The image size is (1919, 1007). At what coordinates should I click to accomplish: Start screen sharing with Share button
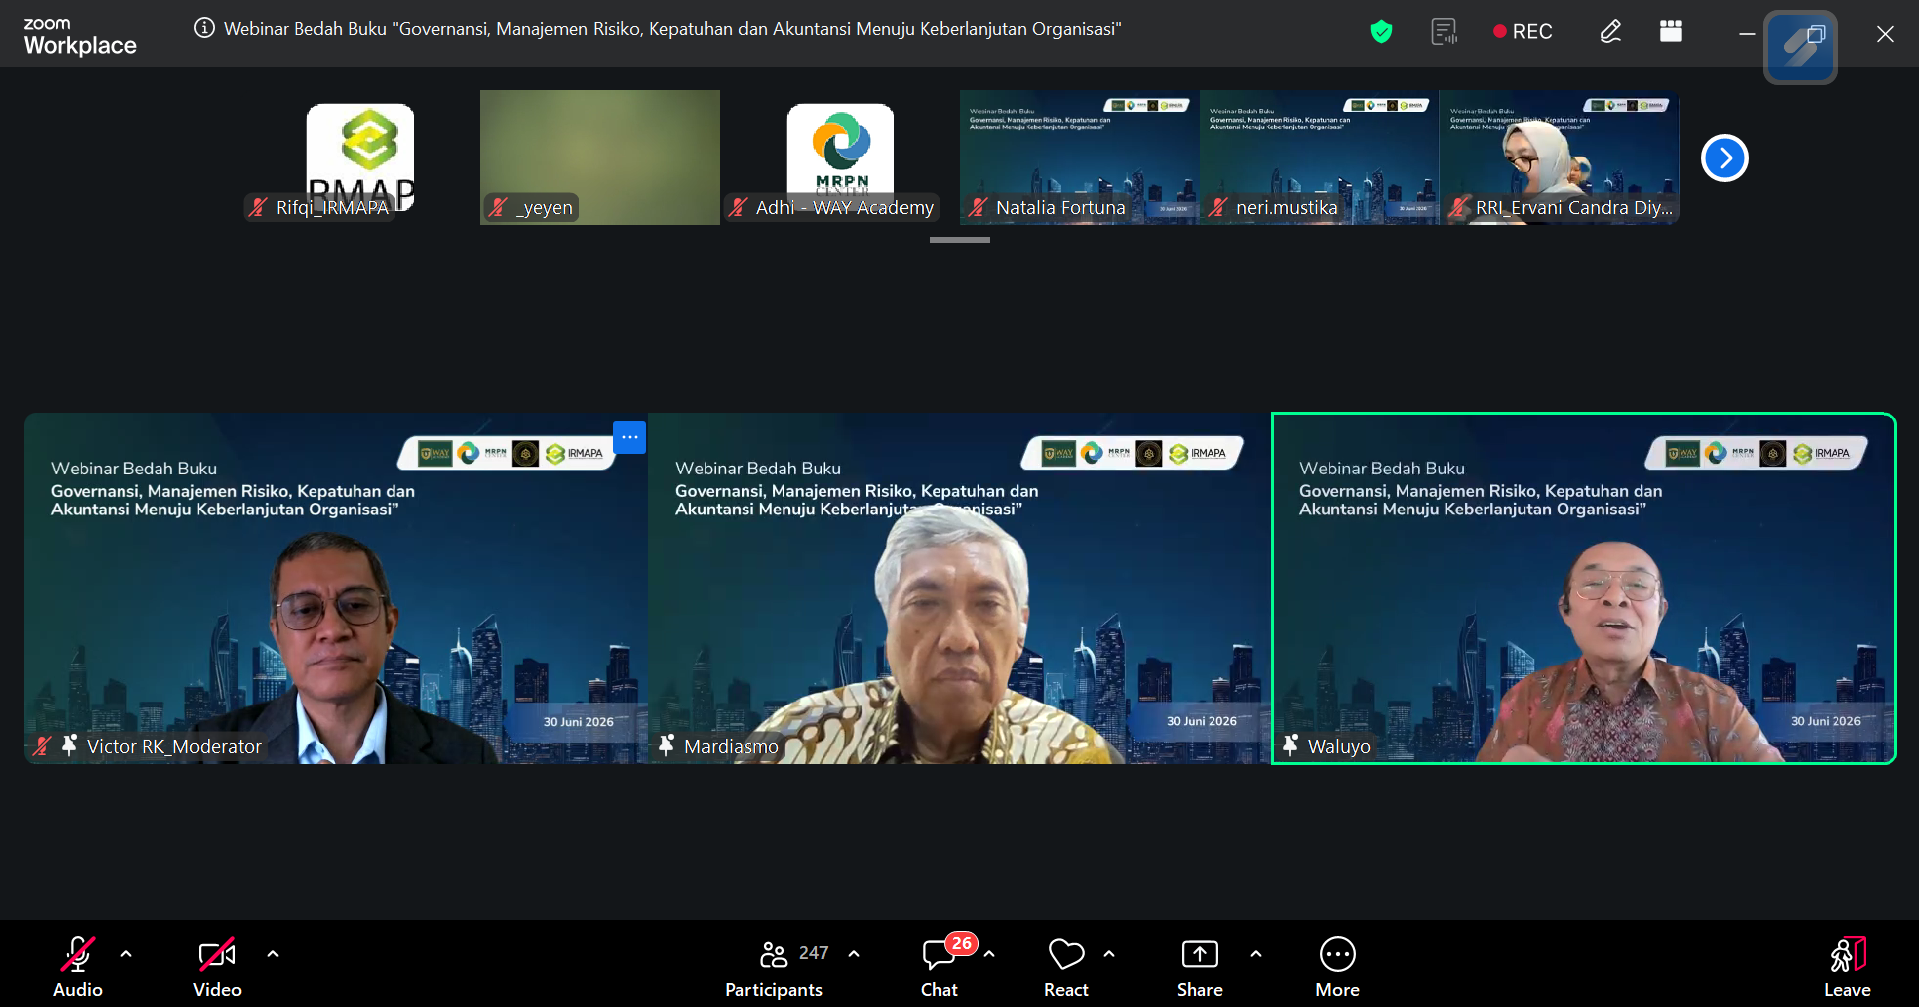pyautogui.click(x=1200, y=966)
